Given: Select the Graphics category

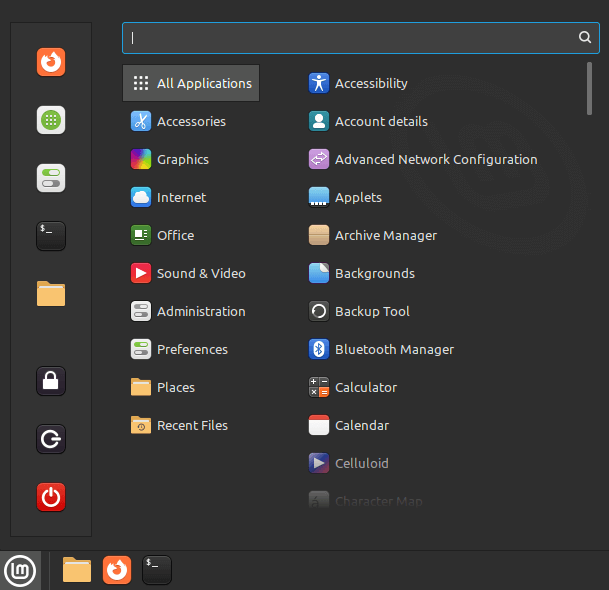Looking at the screenshot, I should pyautogui.click(x=191, y=159).
